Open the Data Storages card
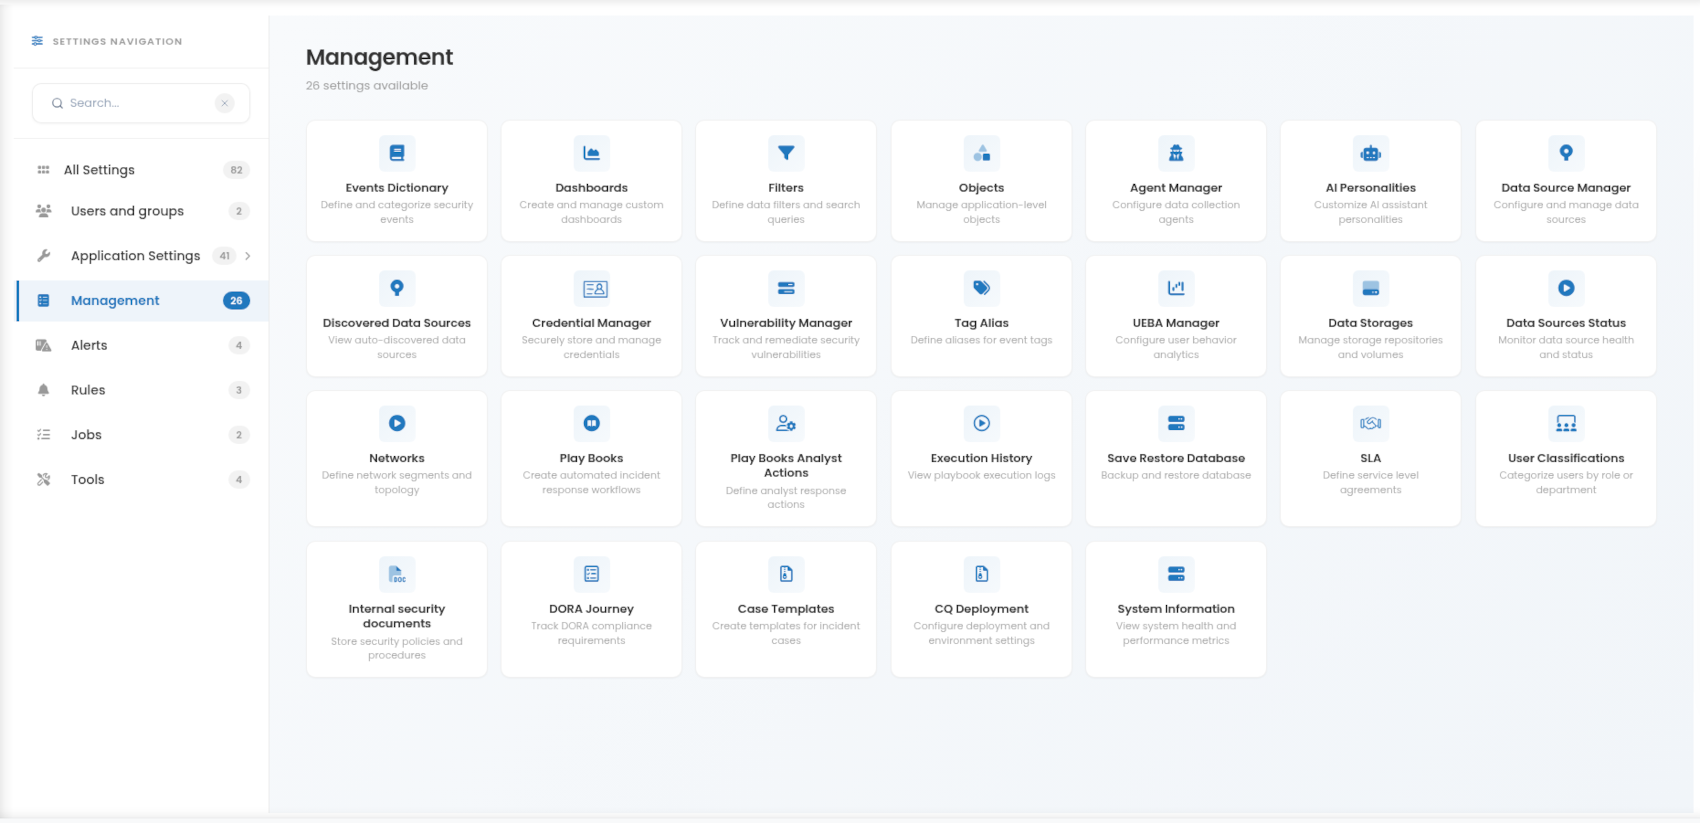 pyautogui.click(x=1370, y=316)
